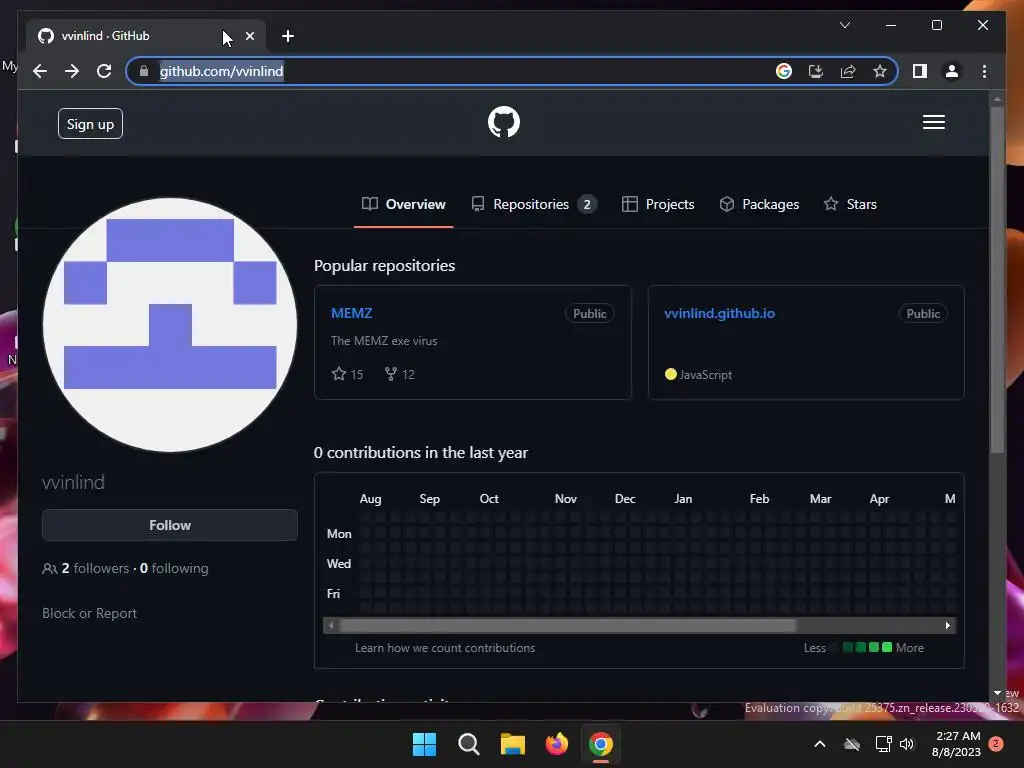Open Windows Start menu from the taskbar
This screenshot has height=768, width=1024.
(x=424, y=744)
